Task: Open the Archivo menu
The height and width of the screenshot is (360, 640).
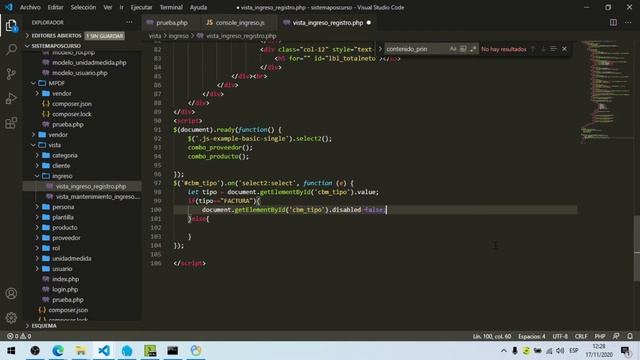Action: click(30, 7)
